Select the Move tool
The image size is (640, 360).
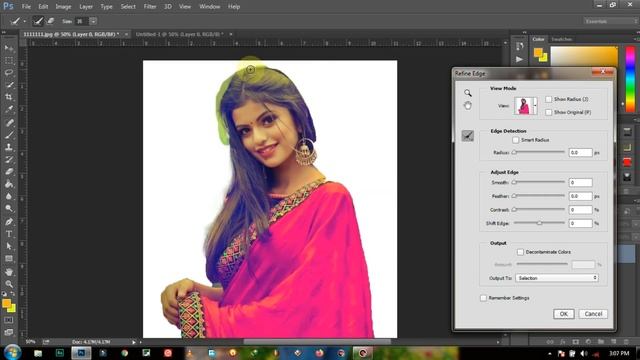pos(9,49)
